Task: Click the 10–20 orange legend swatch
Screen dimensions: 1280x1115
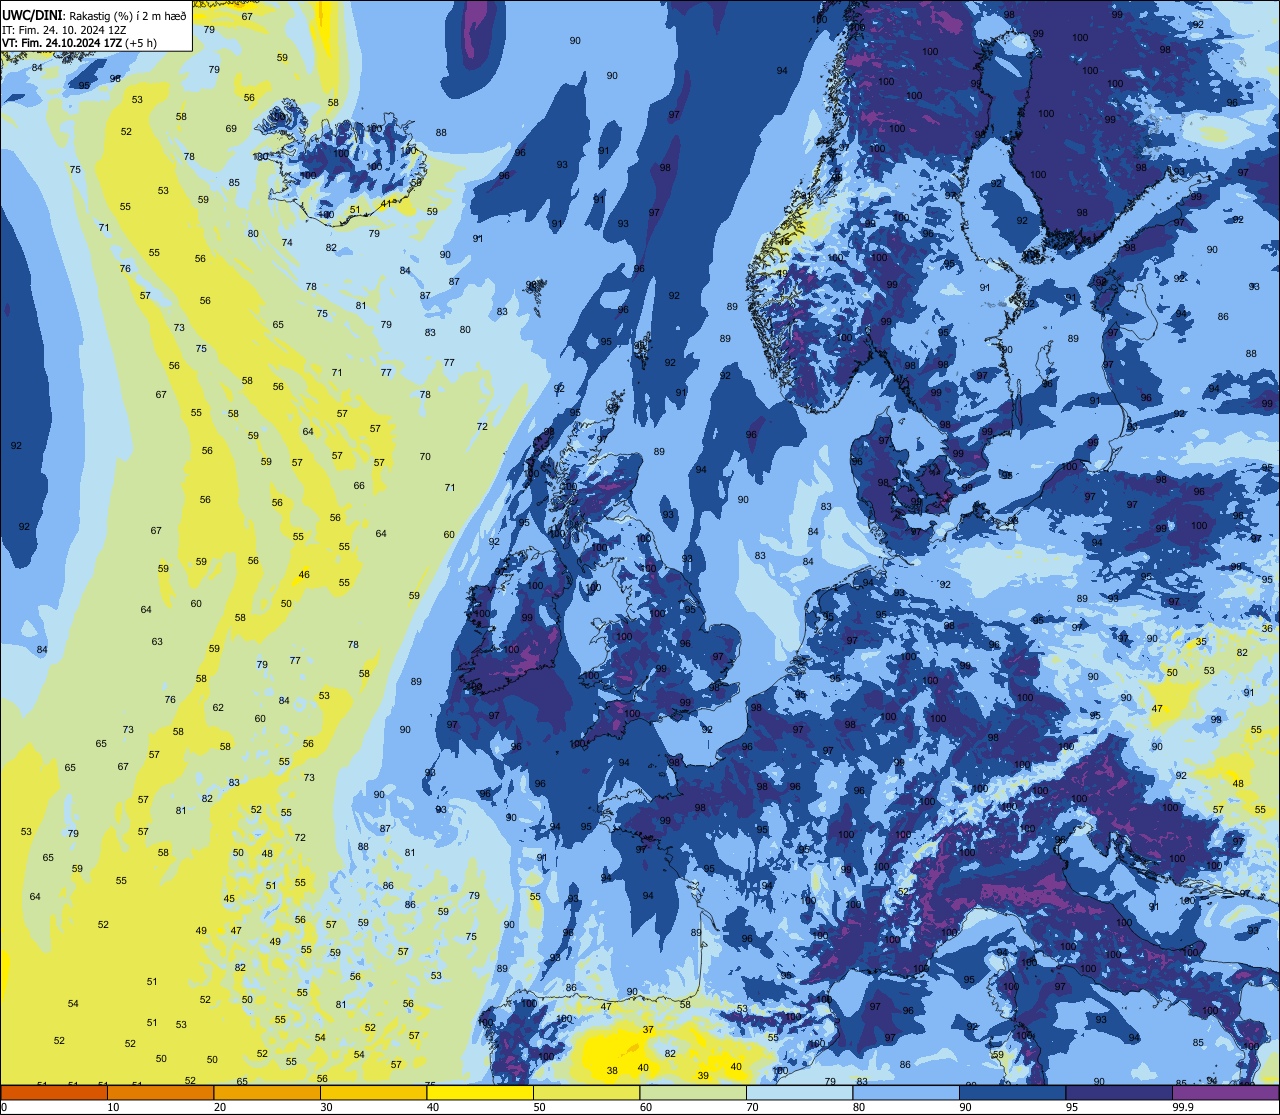Action: [x=160, y=1092]
